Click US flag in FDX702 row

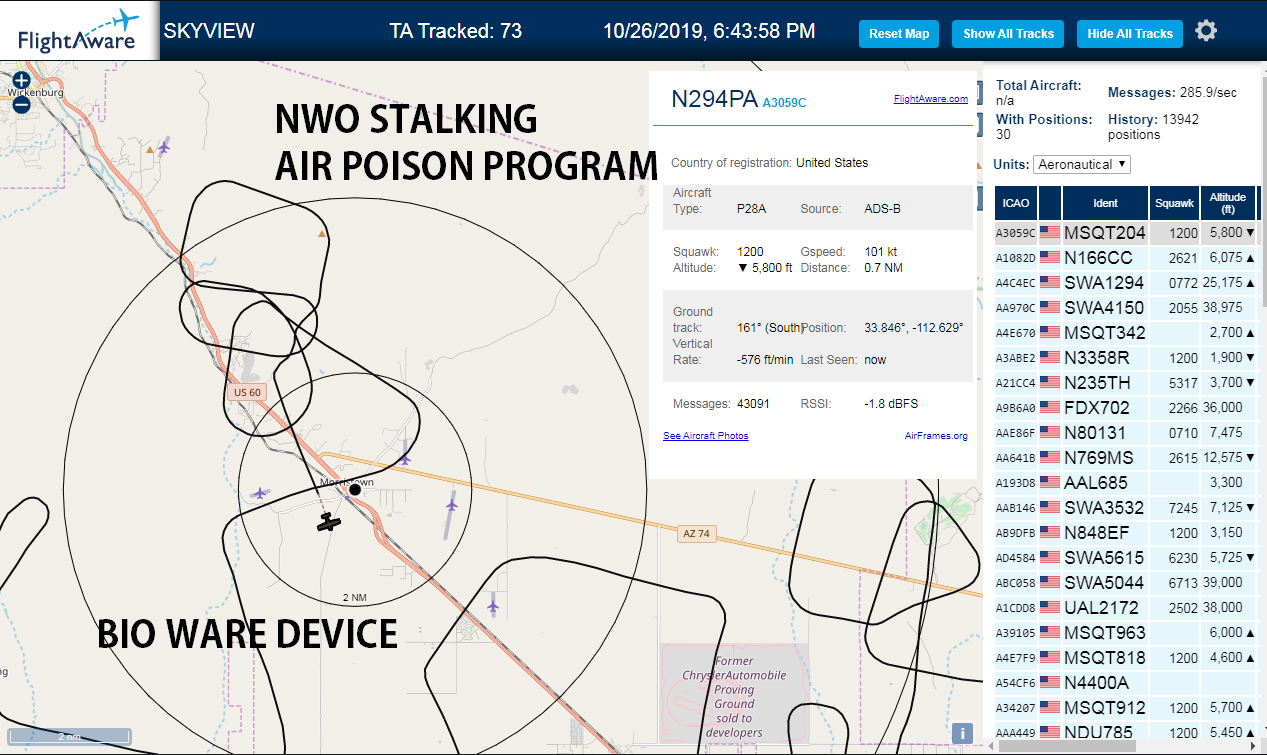pos(1050,407)
